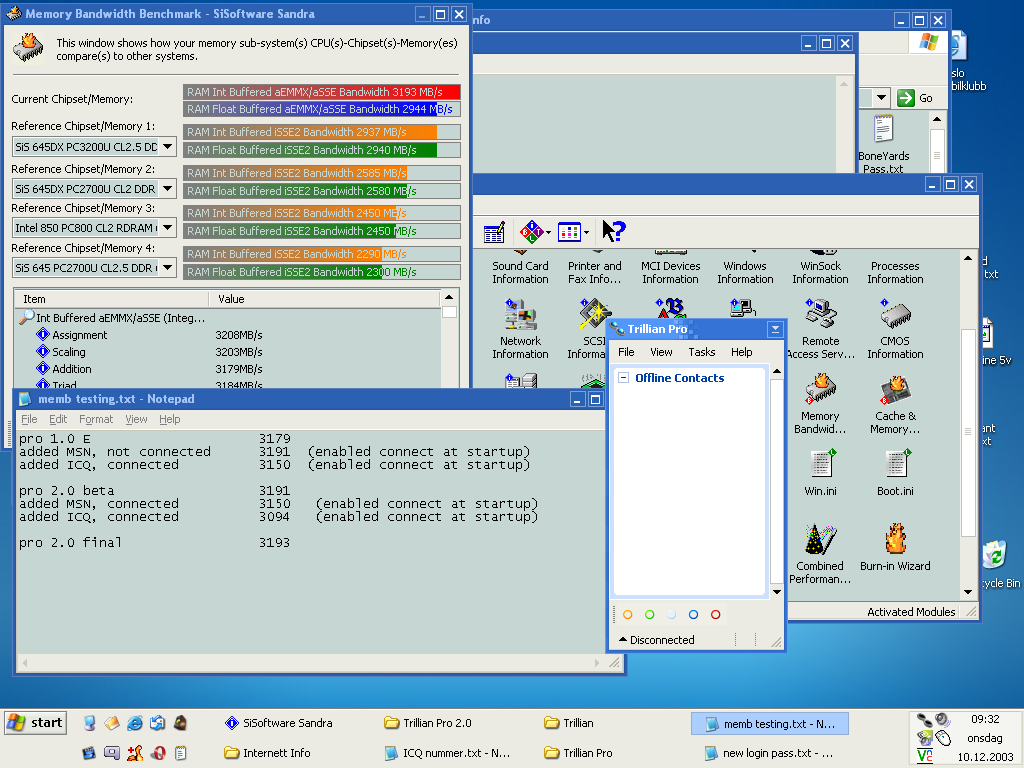Click the Processes Information label
1024x768 pixels.
tap(895, 272)
